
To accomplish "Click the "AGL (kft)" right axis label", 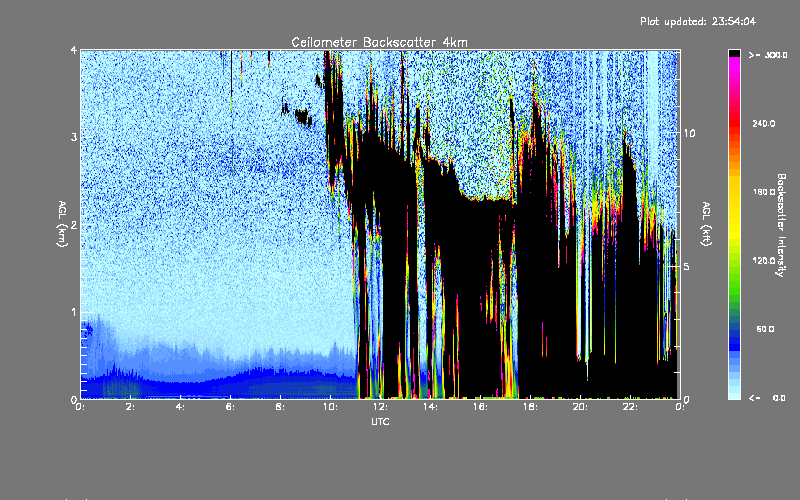I will pos(707,224).
